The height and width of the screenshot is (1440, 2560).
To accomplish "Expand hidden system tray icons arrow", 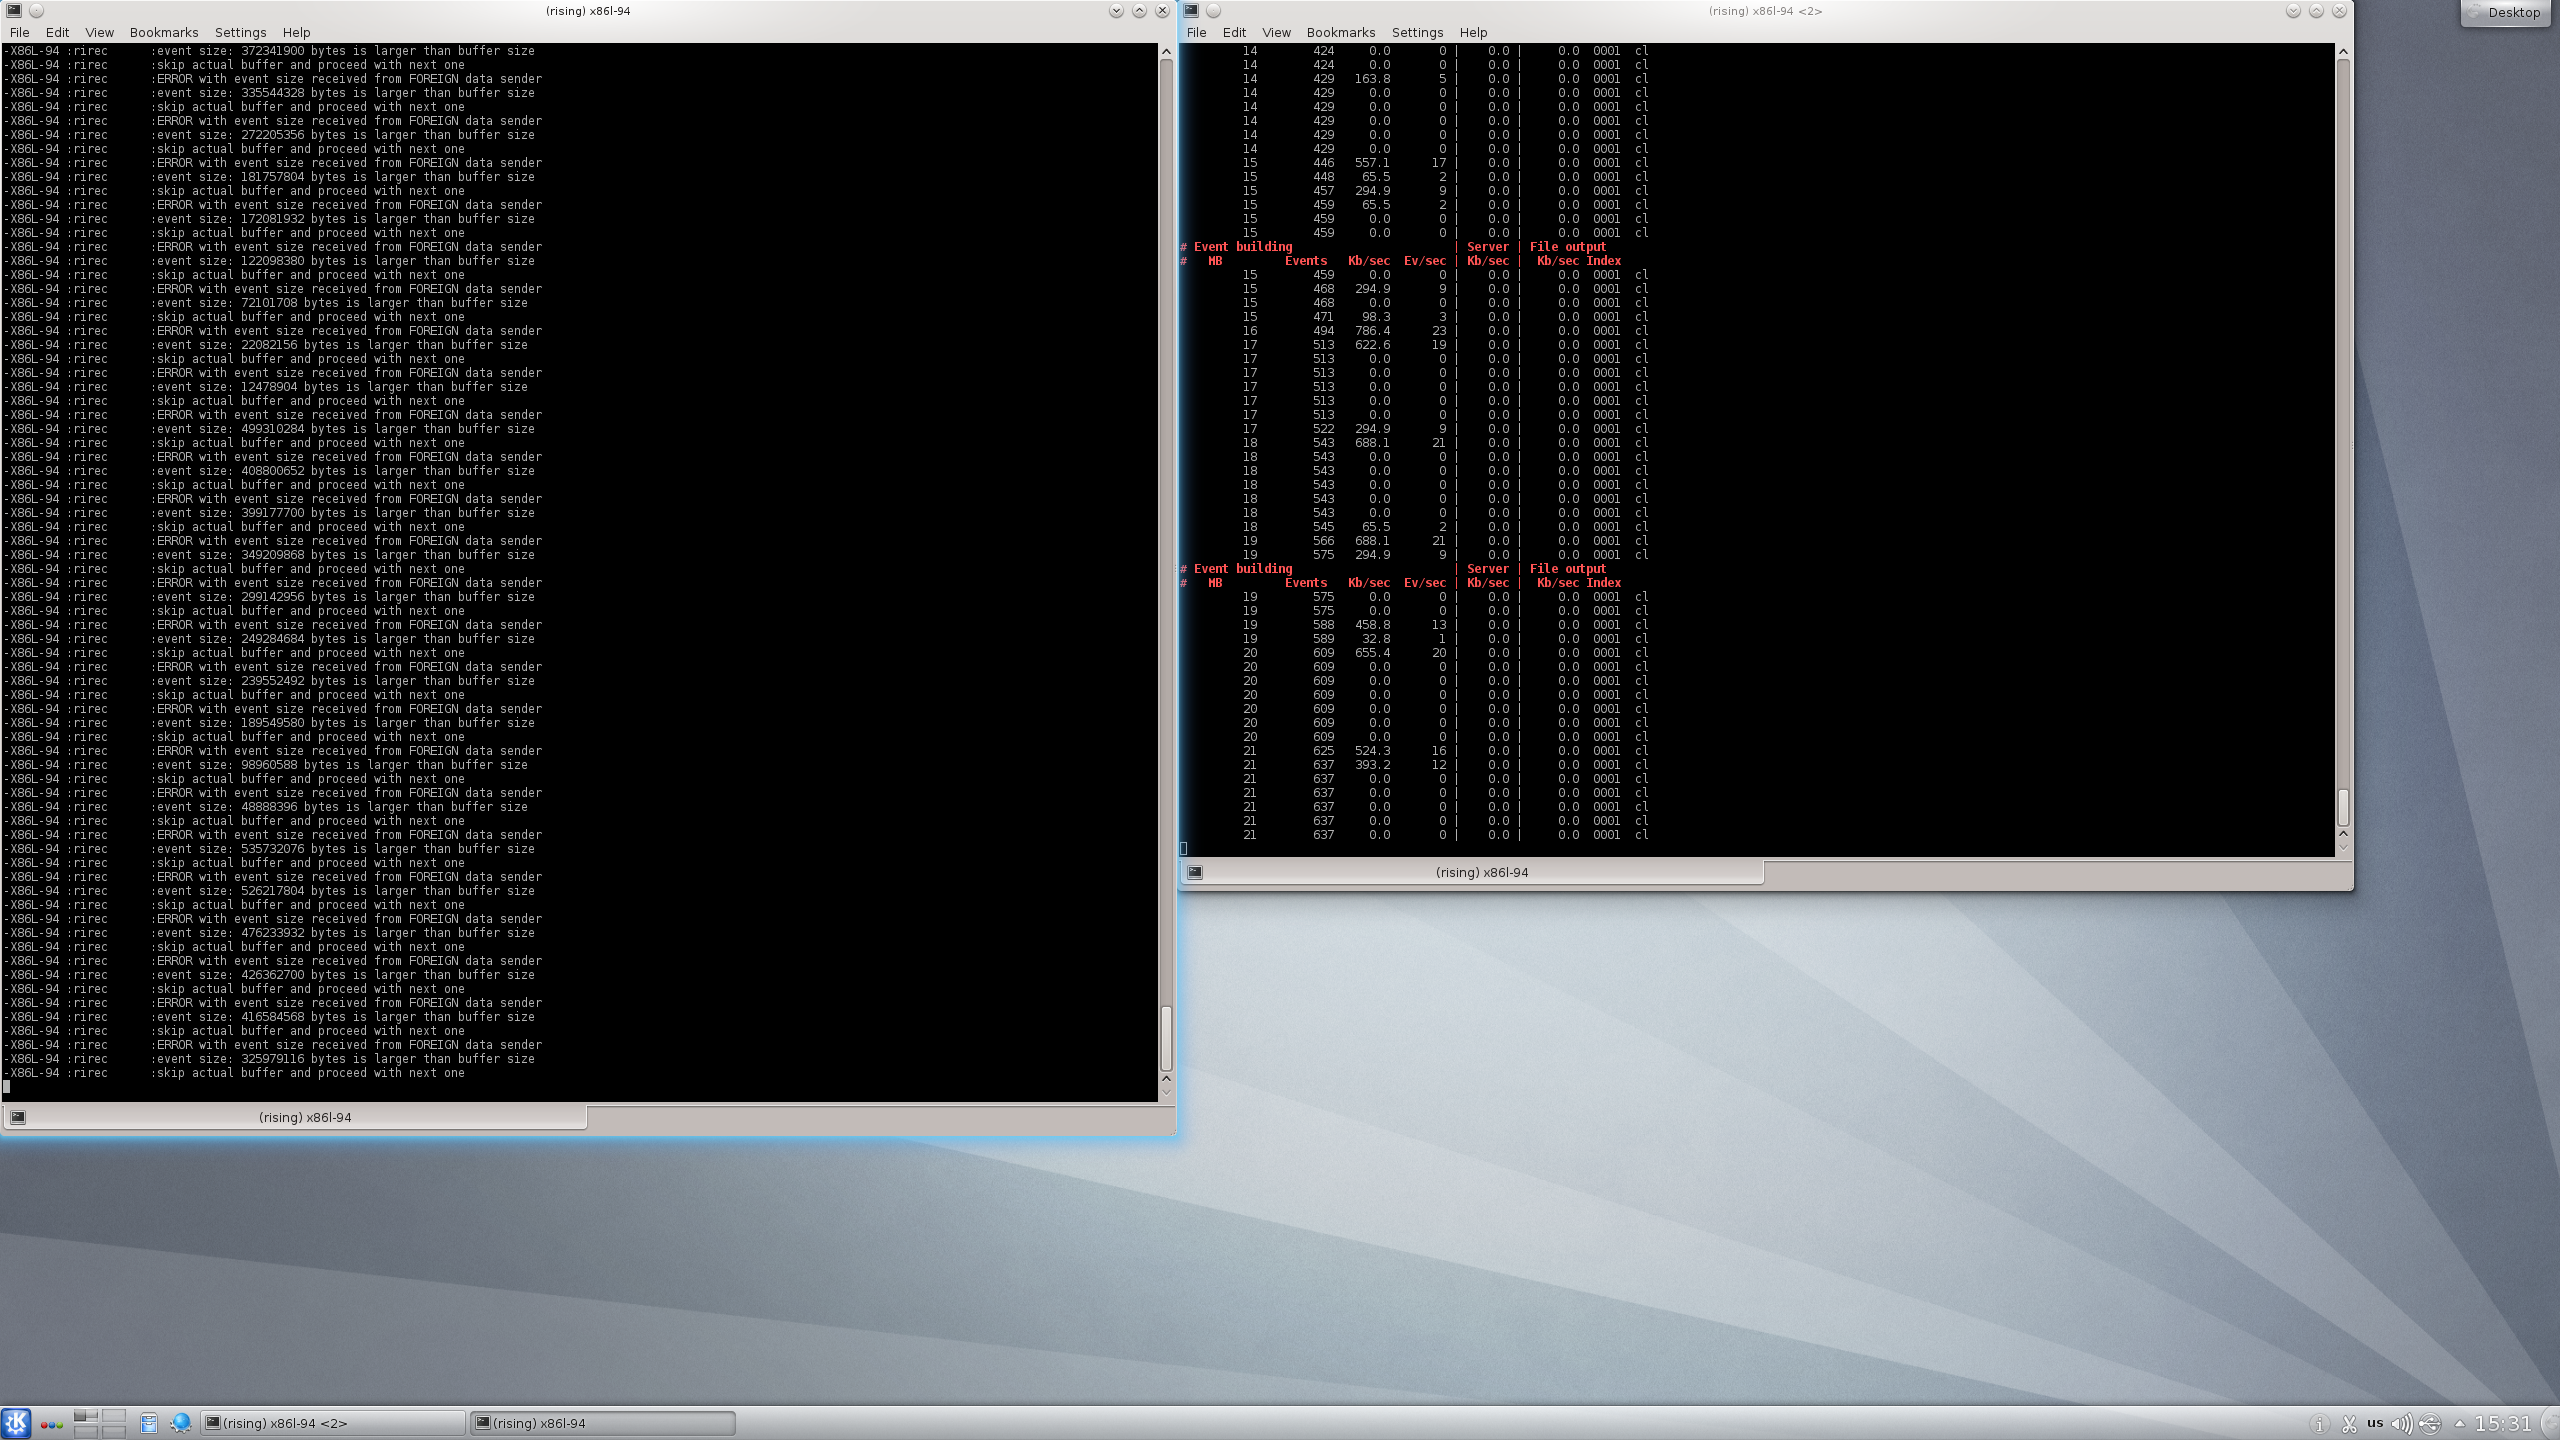I will (2460, 1424).
